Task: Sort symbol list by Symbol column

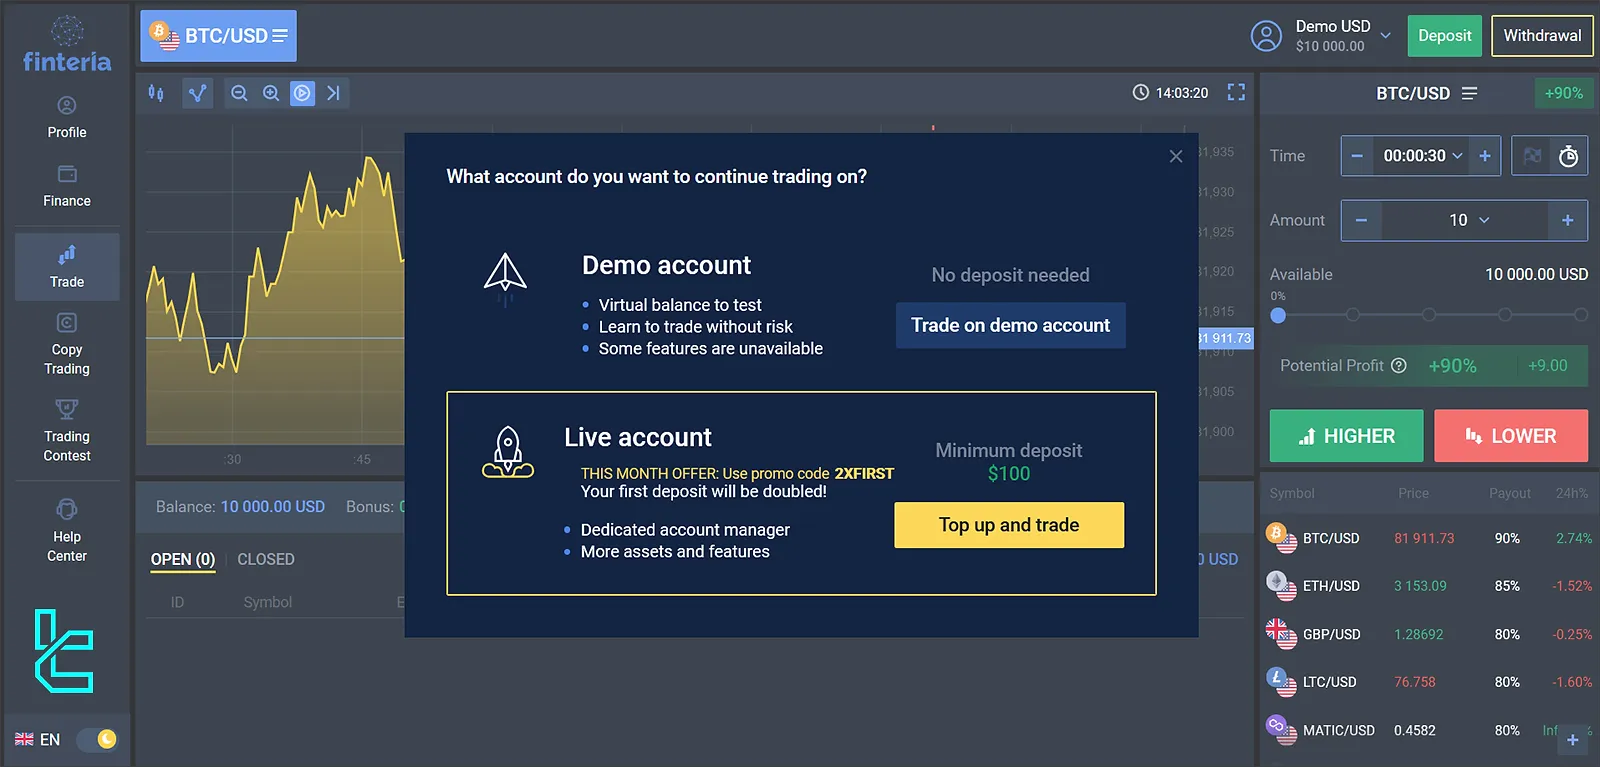Action: (x=1292, y=493)
